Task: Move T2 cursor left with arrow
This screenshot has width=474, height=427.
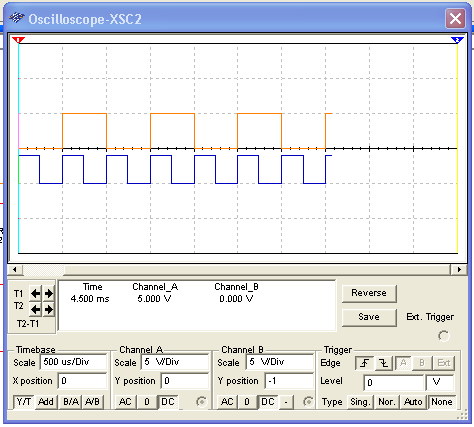Action: (x=36, y=310)
